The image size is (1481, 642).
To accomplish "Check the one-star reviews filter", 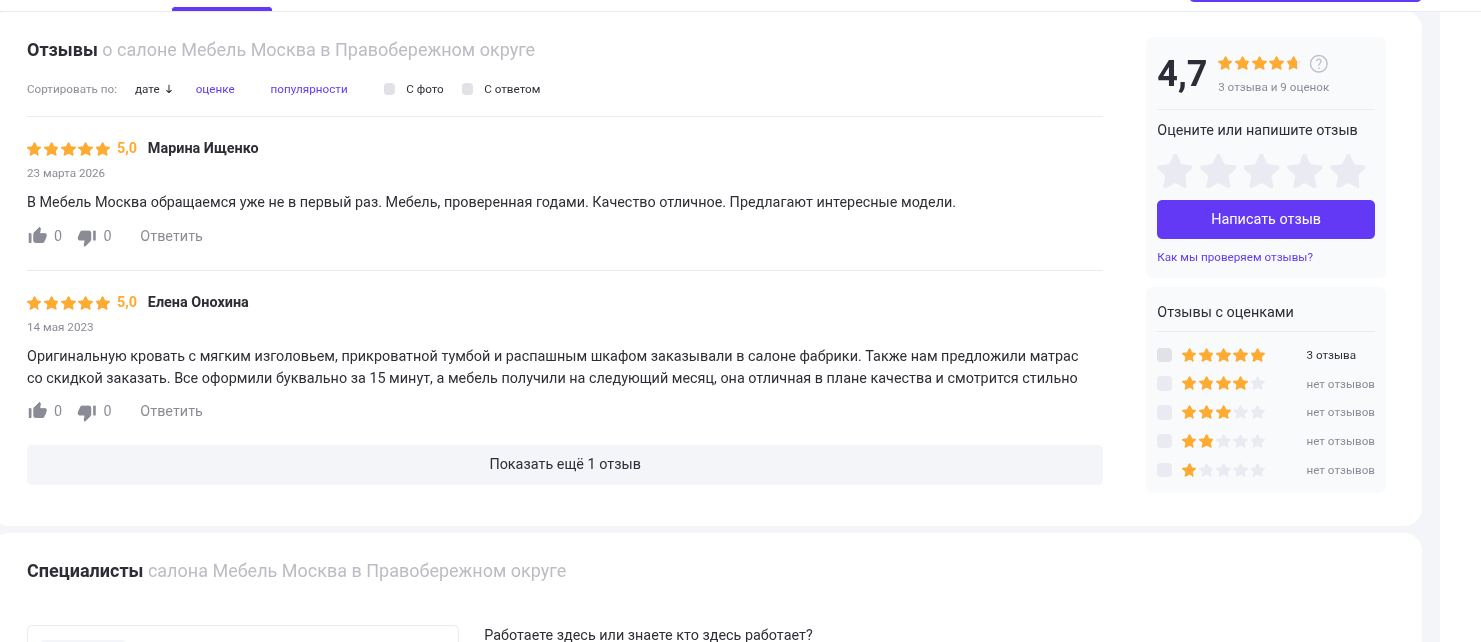I will coord(1164,470).
